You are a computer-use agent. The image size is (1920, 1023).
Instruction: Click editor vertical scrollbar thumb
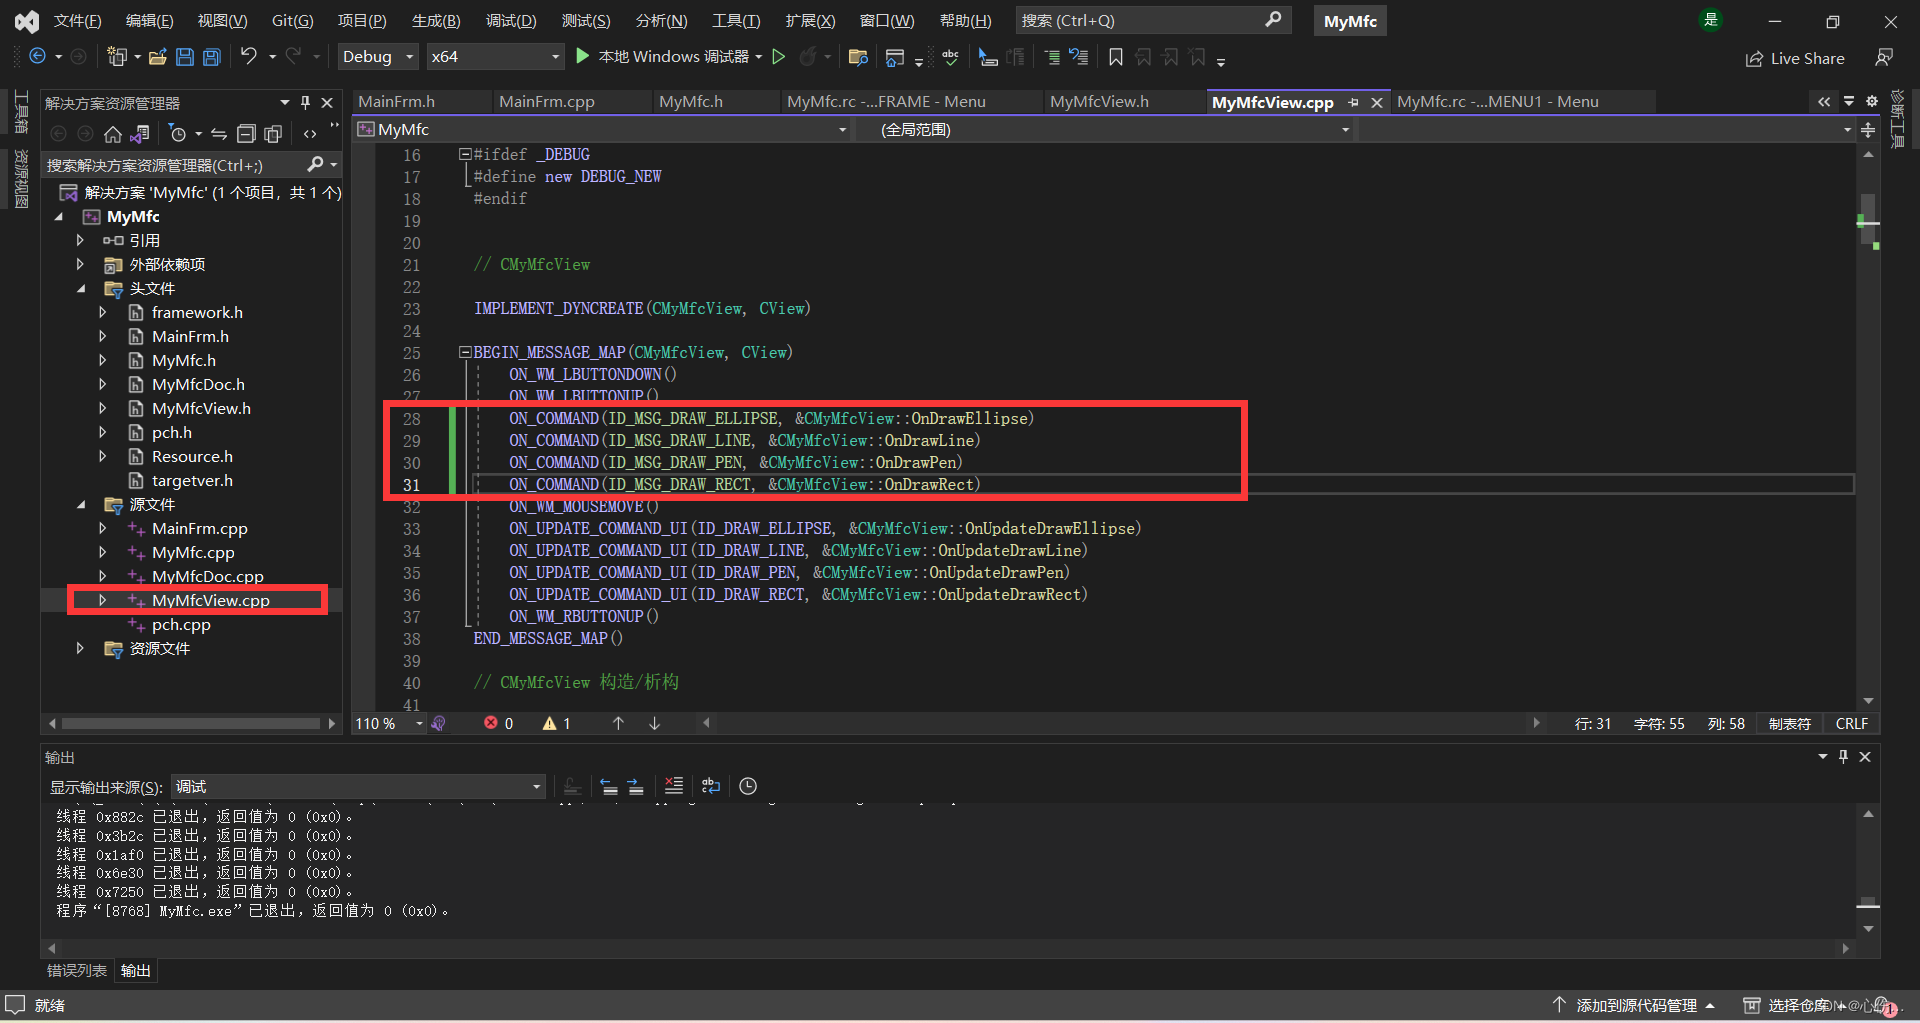(x=1868, y=221)
